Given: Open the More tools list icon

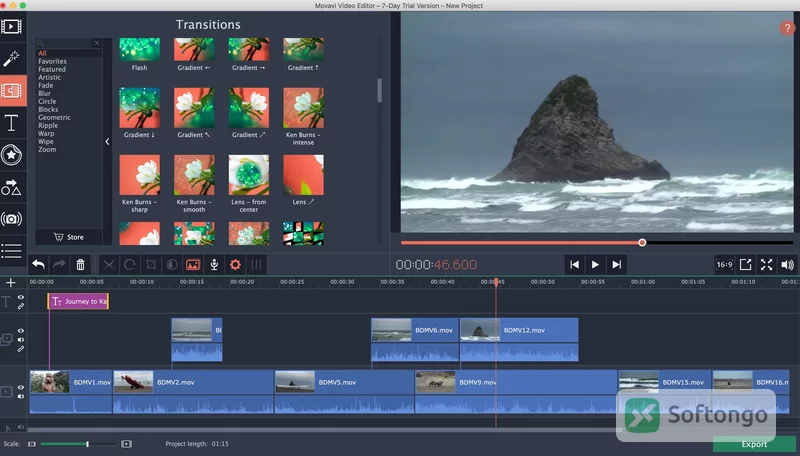Looking at the screenshot, I should click(x=11, y=250).
